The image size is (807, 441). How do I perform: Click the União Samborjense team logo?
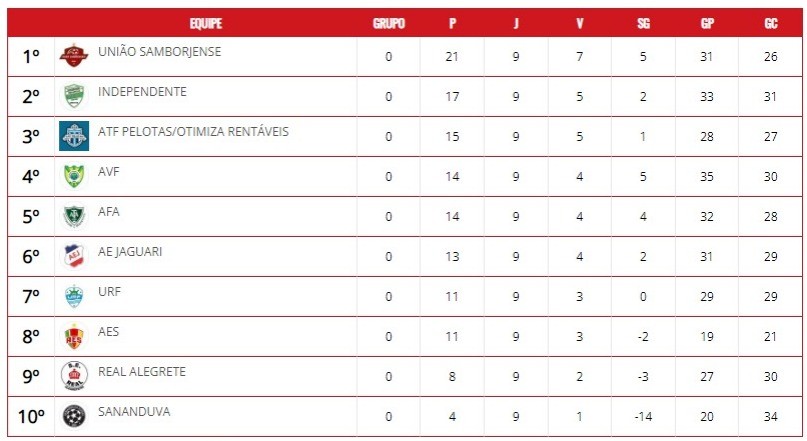coord(74,56)
